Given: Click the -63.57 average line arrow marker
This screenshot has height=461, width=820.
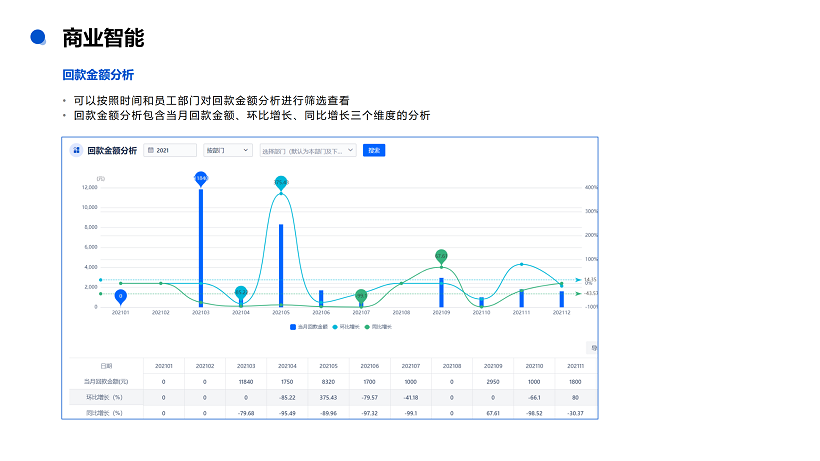Looking at the screenshot, I should point(578,294).
